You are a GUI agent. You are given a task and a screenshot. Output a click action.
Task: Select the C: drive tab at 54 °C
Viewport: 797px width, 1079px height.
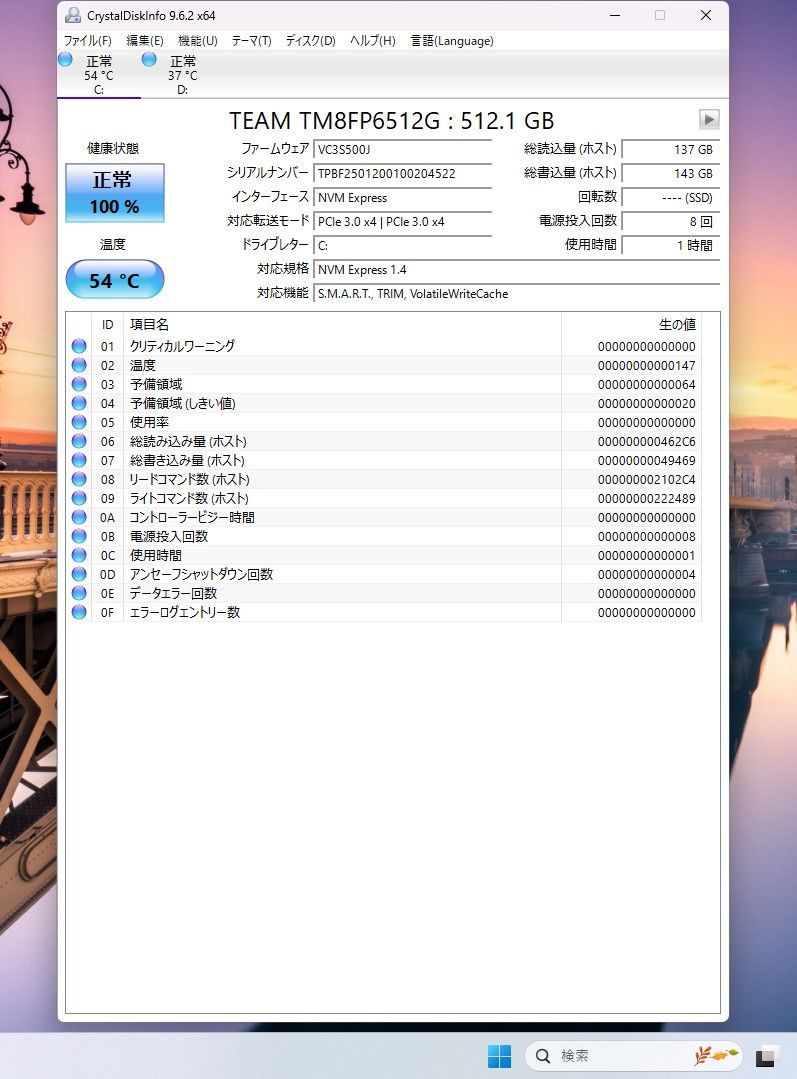[x=99, y=74]
